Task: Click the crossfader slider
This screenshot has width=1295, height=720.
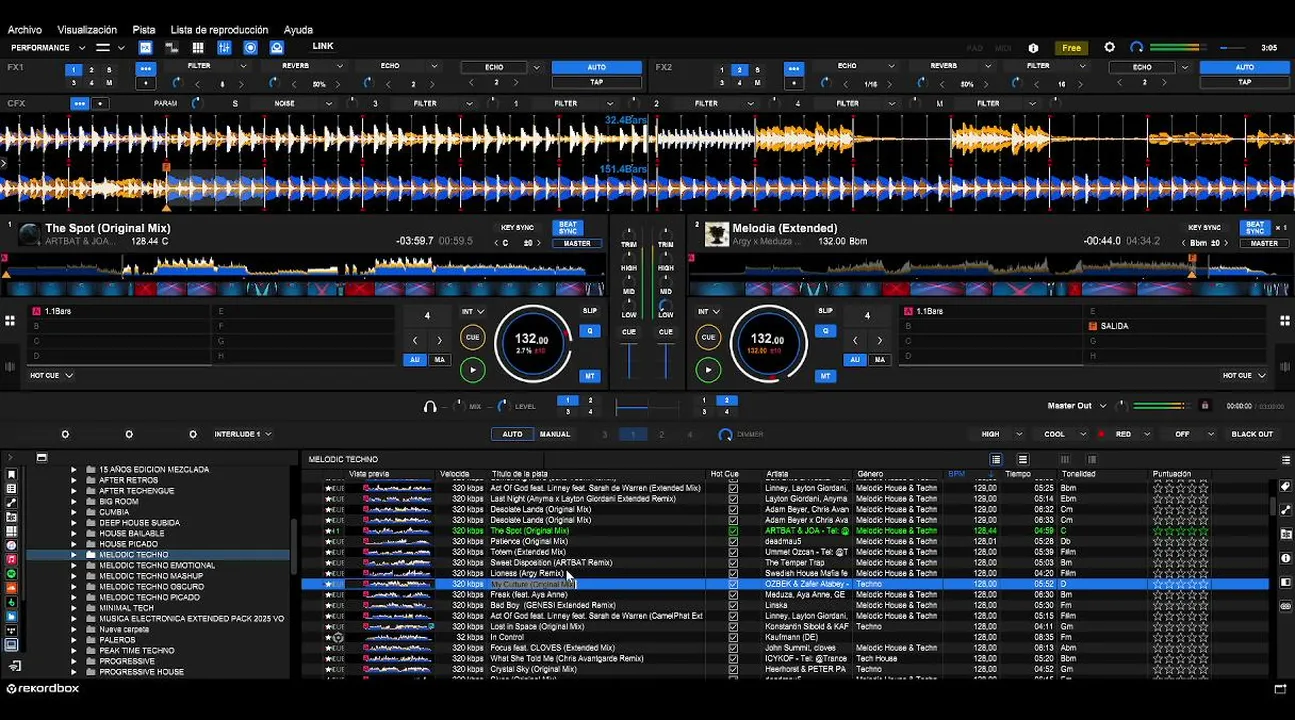Action: (647, 406)
